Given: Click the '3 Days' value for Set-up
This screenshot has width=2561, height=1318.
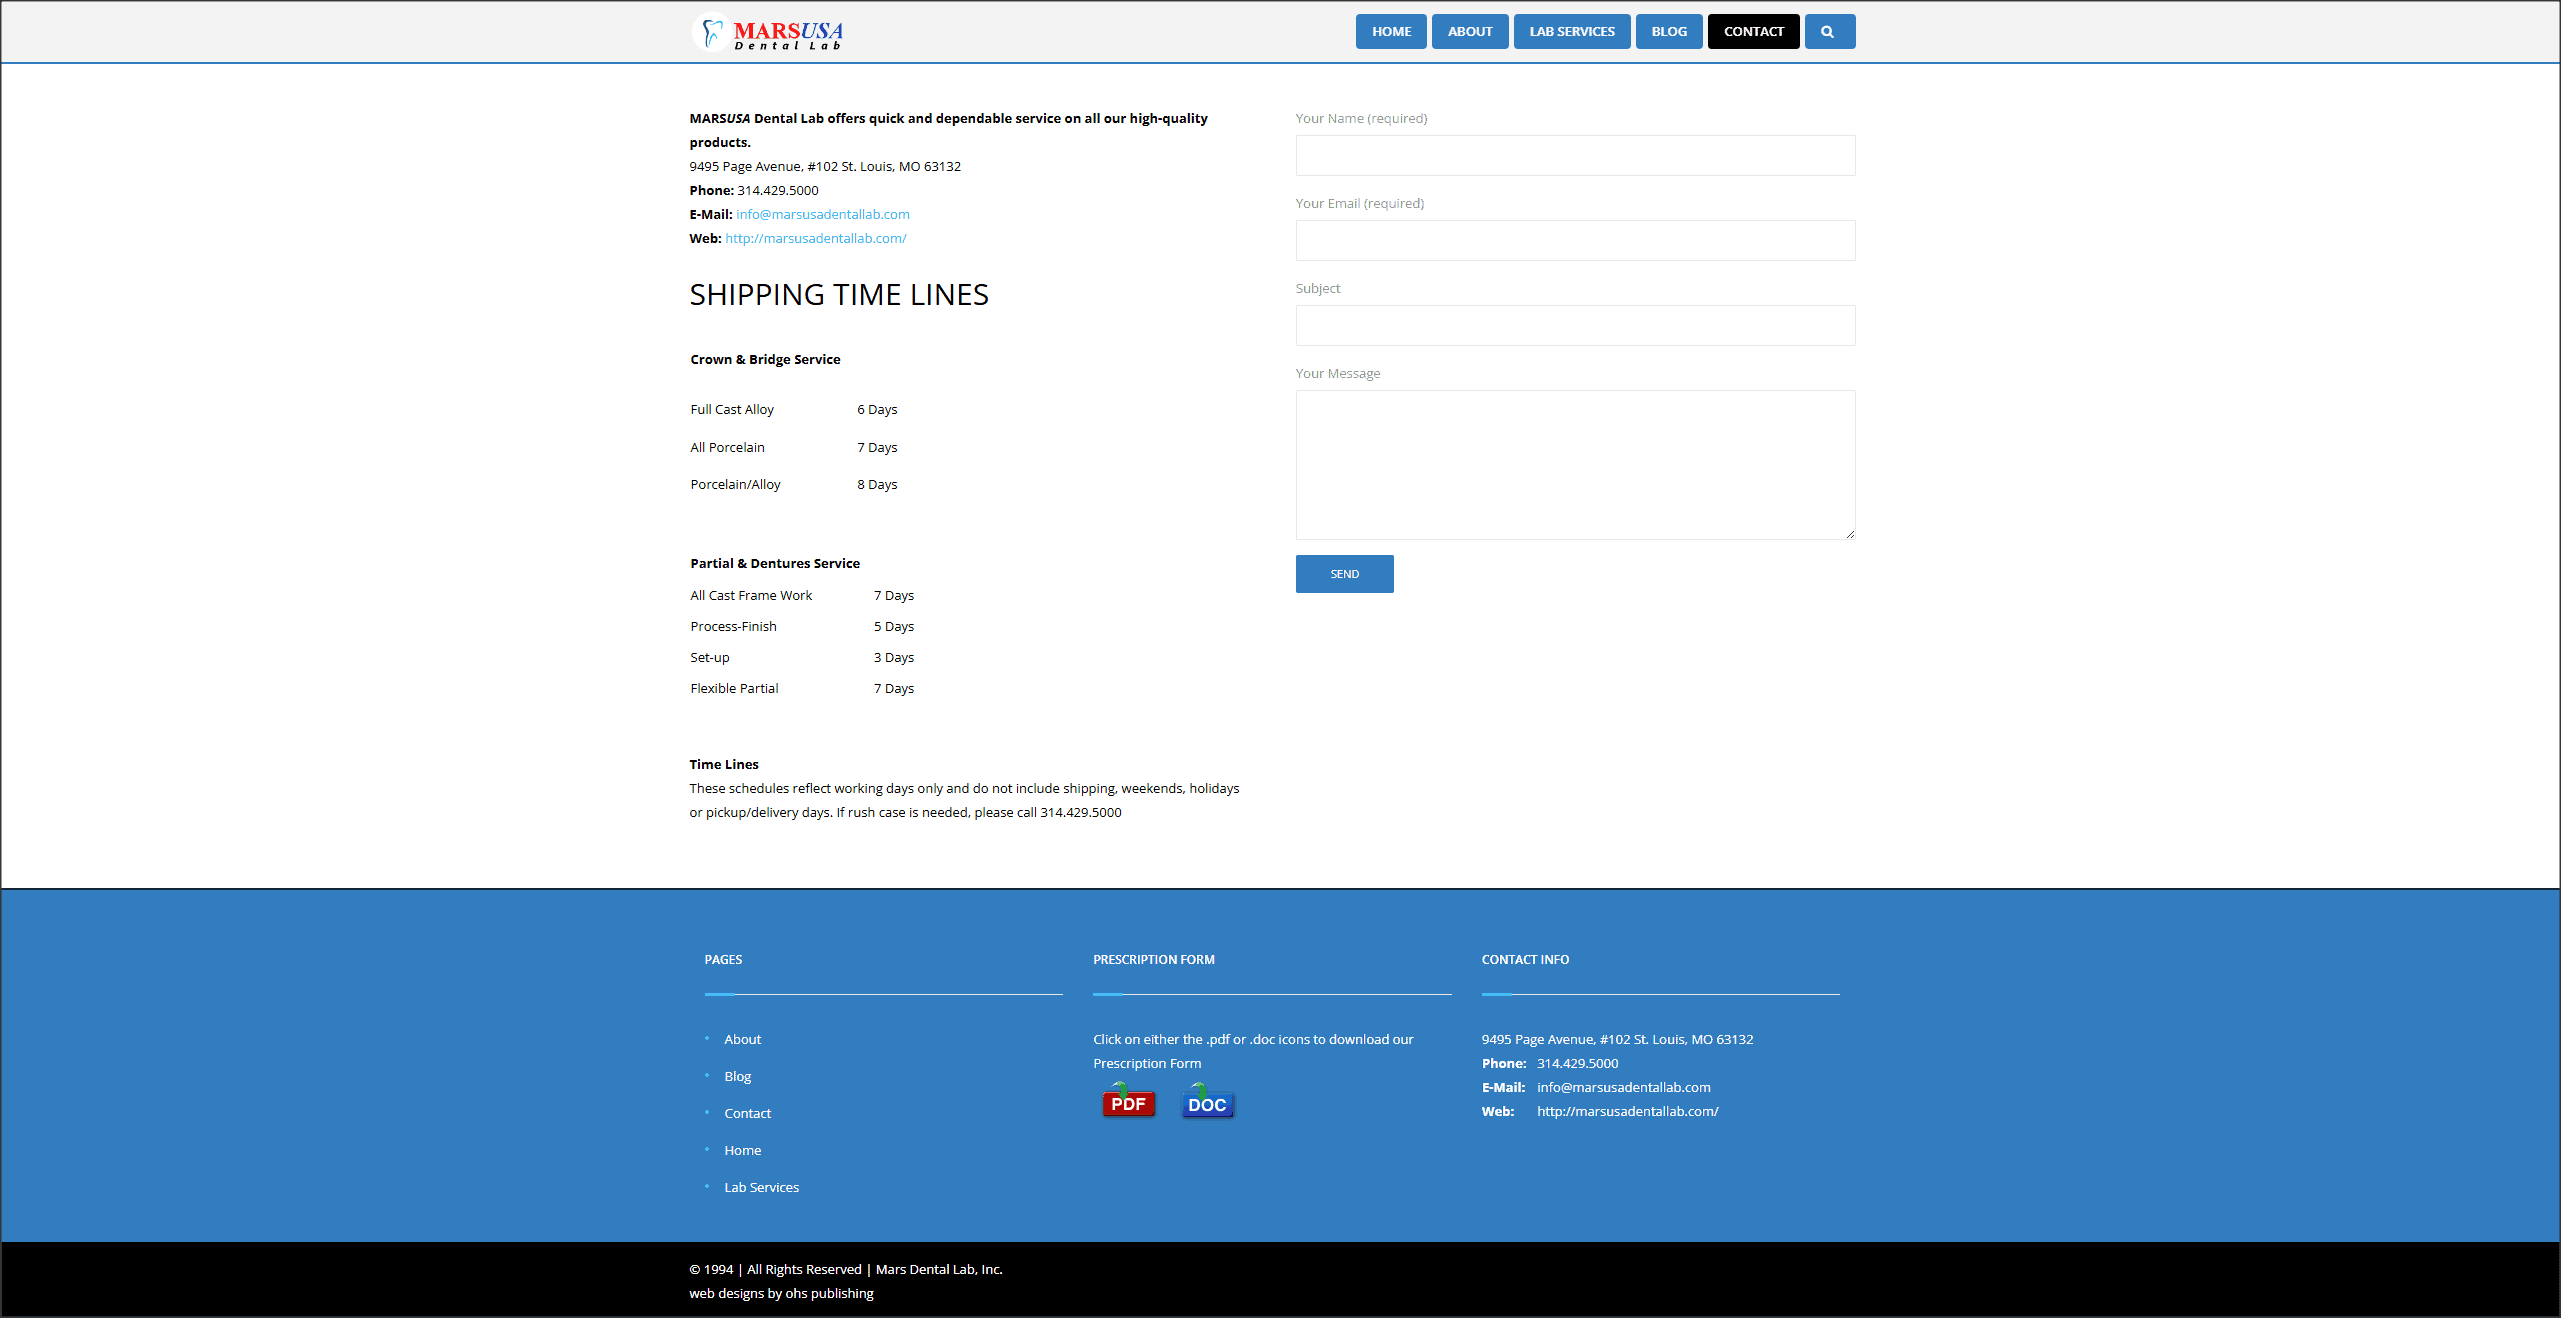Looking at the screenshot, I should (894, 658).
